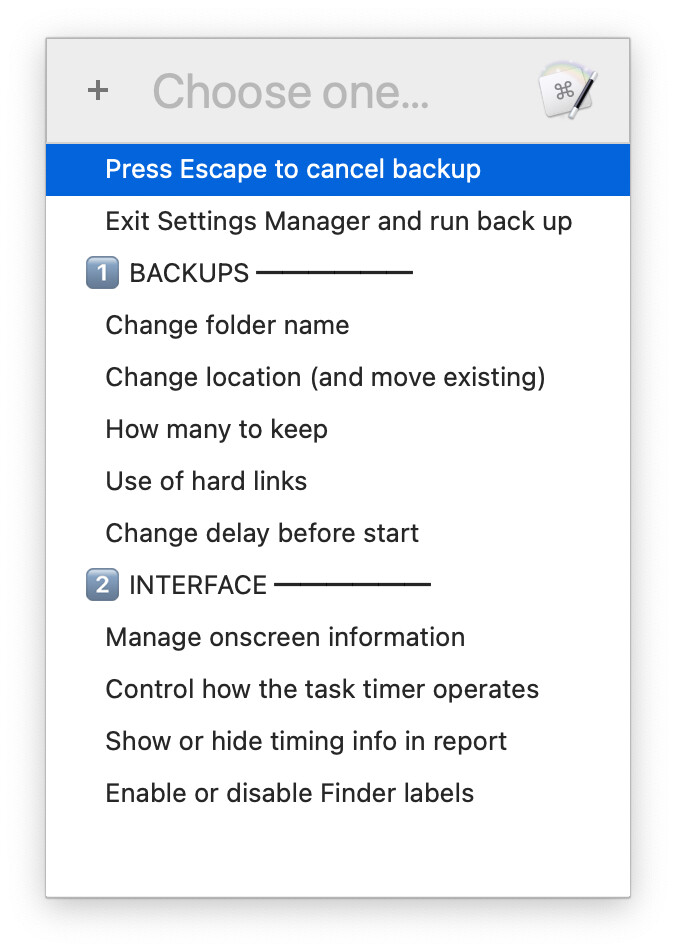
Task: Open Manage onscreen information
Action: pos(338,638)
